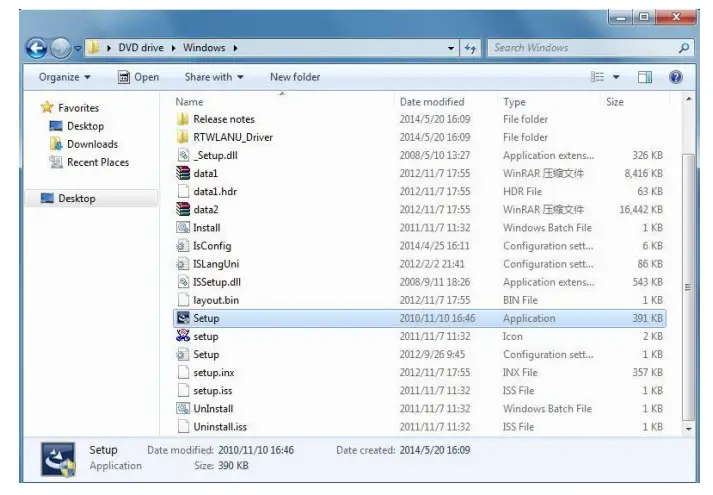Select the RTWLANU_Driver folder icon
This screenshot has width=713, height=495.
(182, 137)
